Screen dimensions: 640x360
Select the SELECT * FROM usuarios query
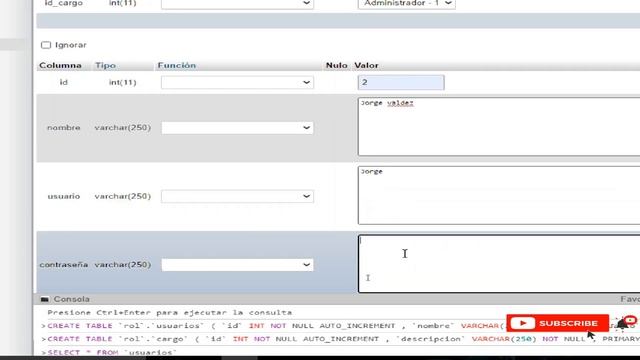[x=112, y=352]
